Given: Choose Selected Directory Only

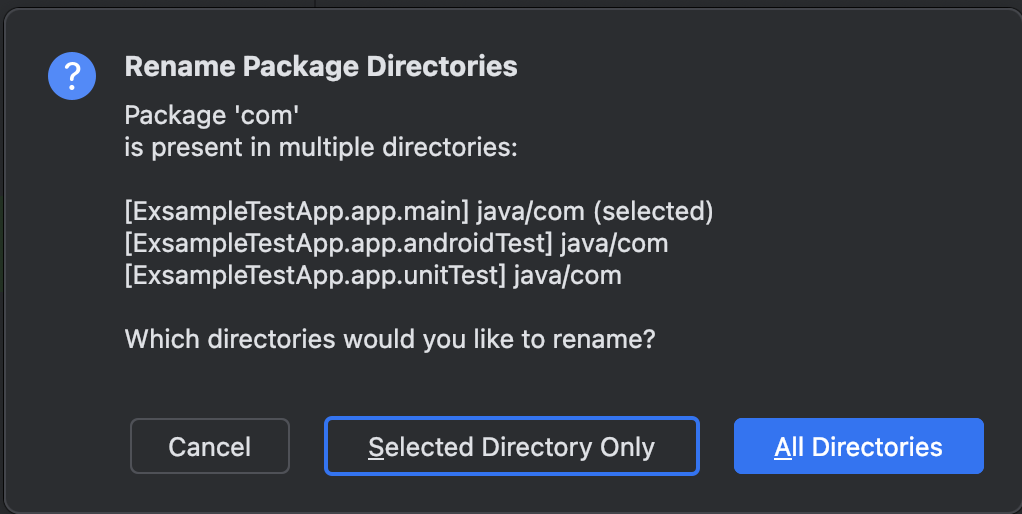Looking at the screenshot, I should coord(512,446).
